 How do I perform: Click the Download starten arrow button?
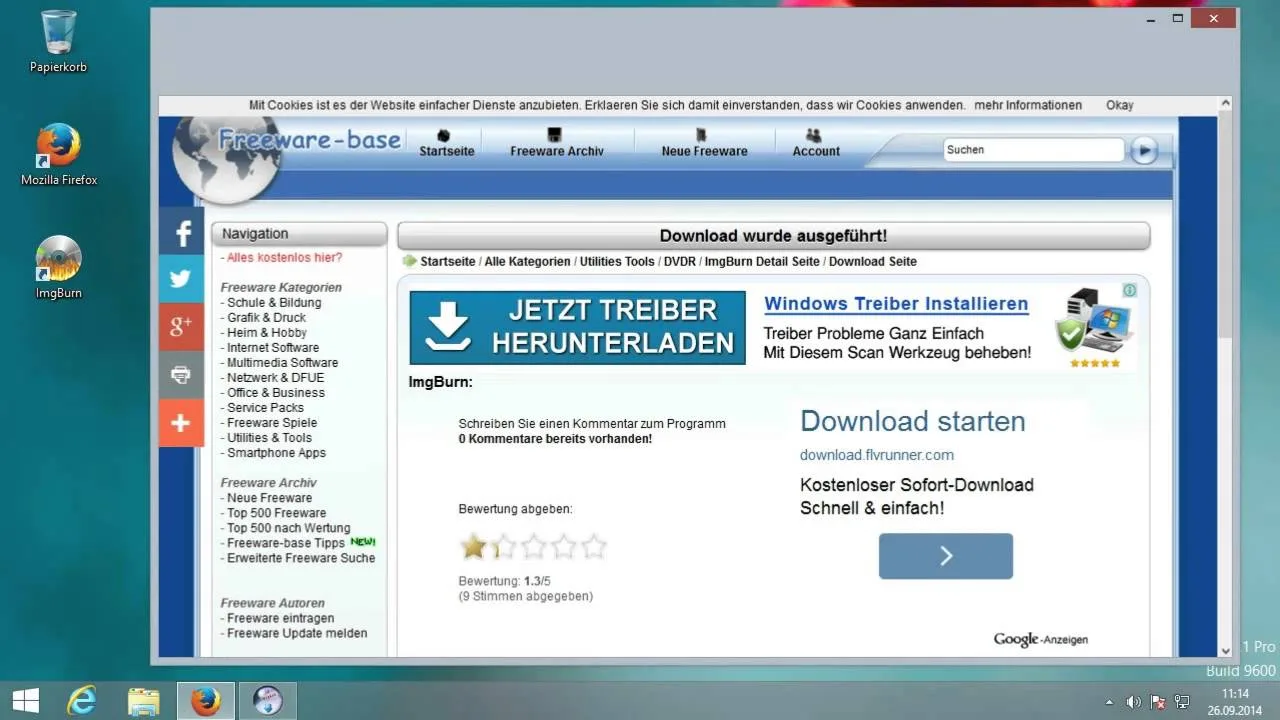(x=946, y=556)
